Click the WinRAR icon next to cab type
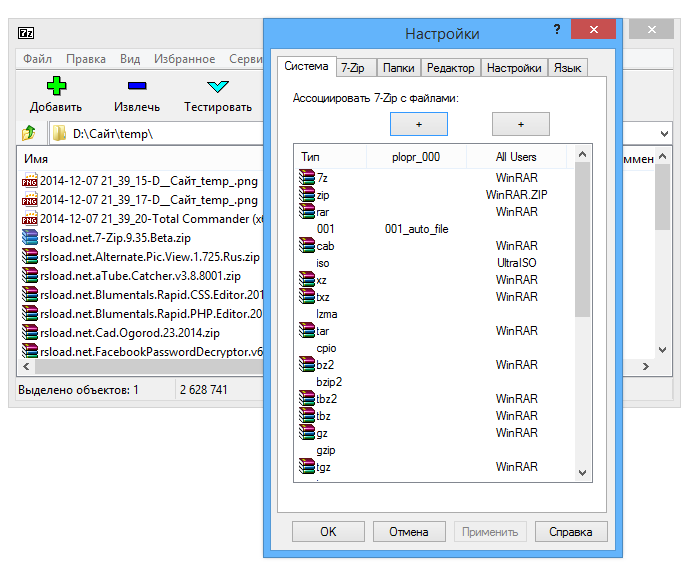 click(x=307, y=245)
